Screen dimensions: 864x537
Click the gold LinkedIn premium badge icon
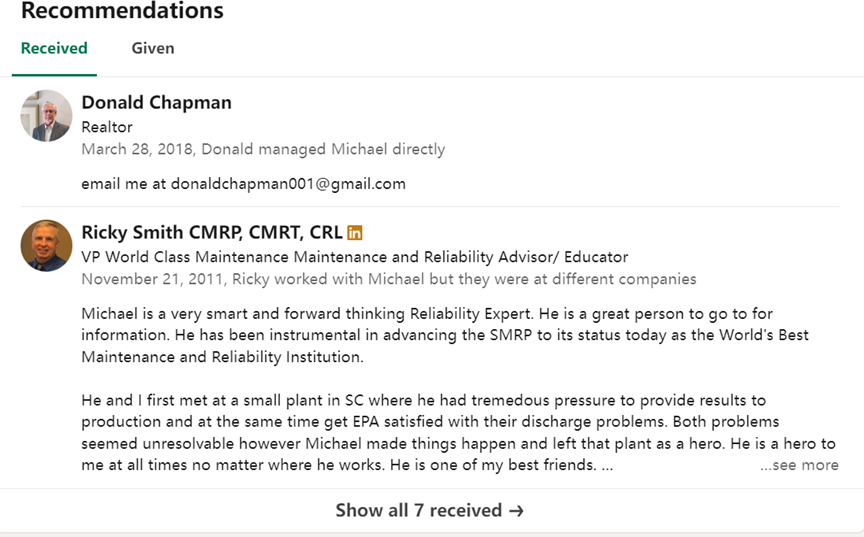(x=355, y=233)
